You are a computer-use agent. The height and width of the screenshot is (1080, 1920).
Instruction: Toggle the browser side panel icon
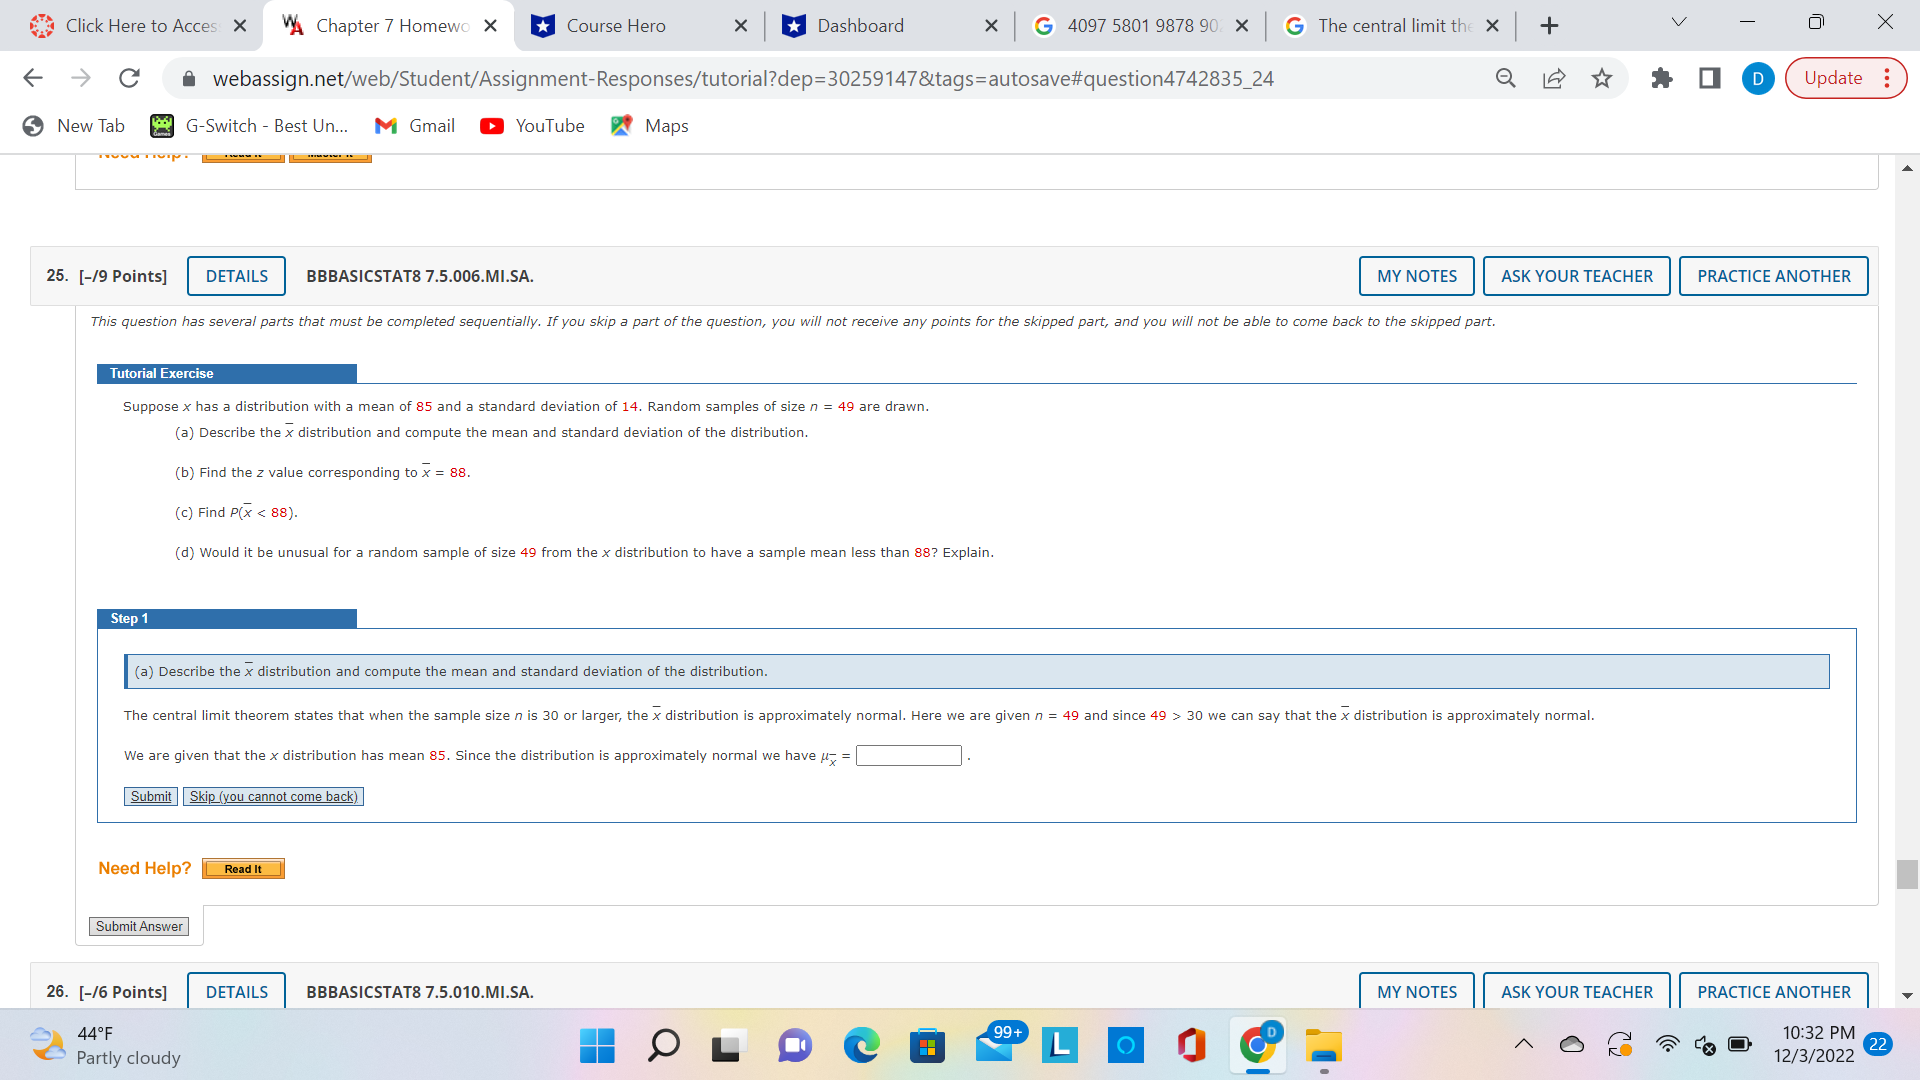1710,78
